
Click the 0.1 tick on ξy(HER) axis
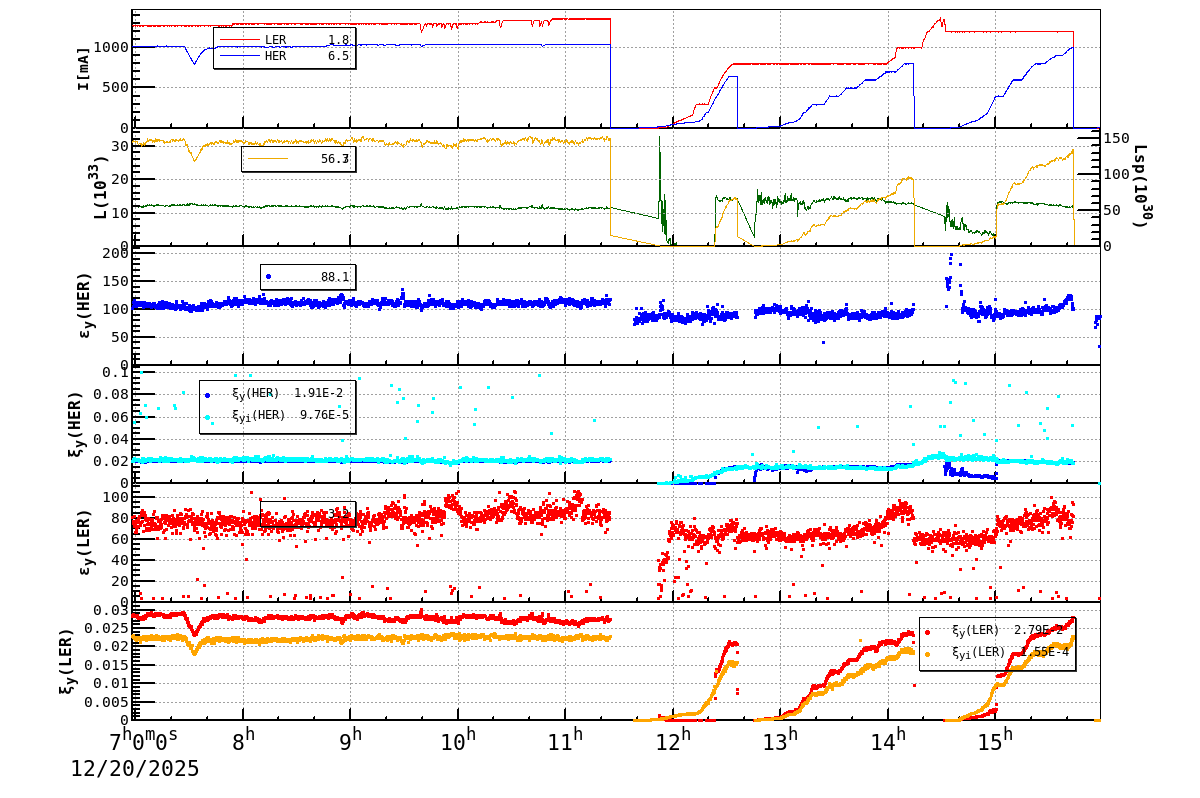(x=116, y=372)
